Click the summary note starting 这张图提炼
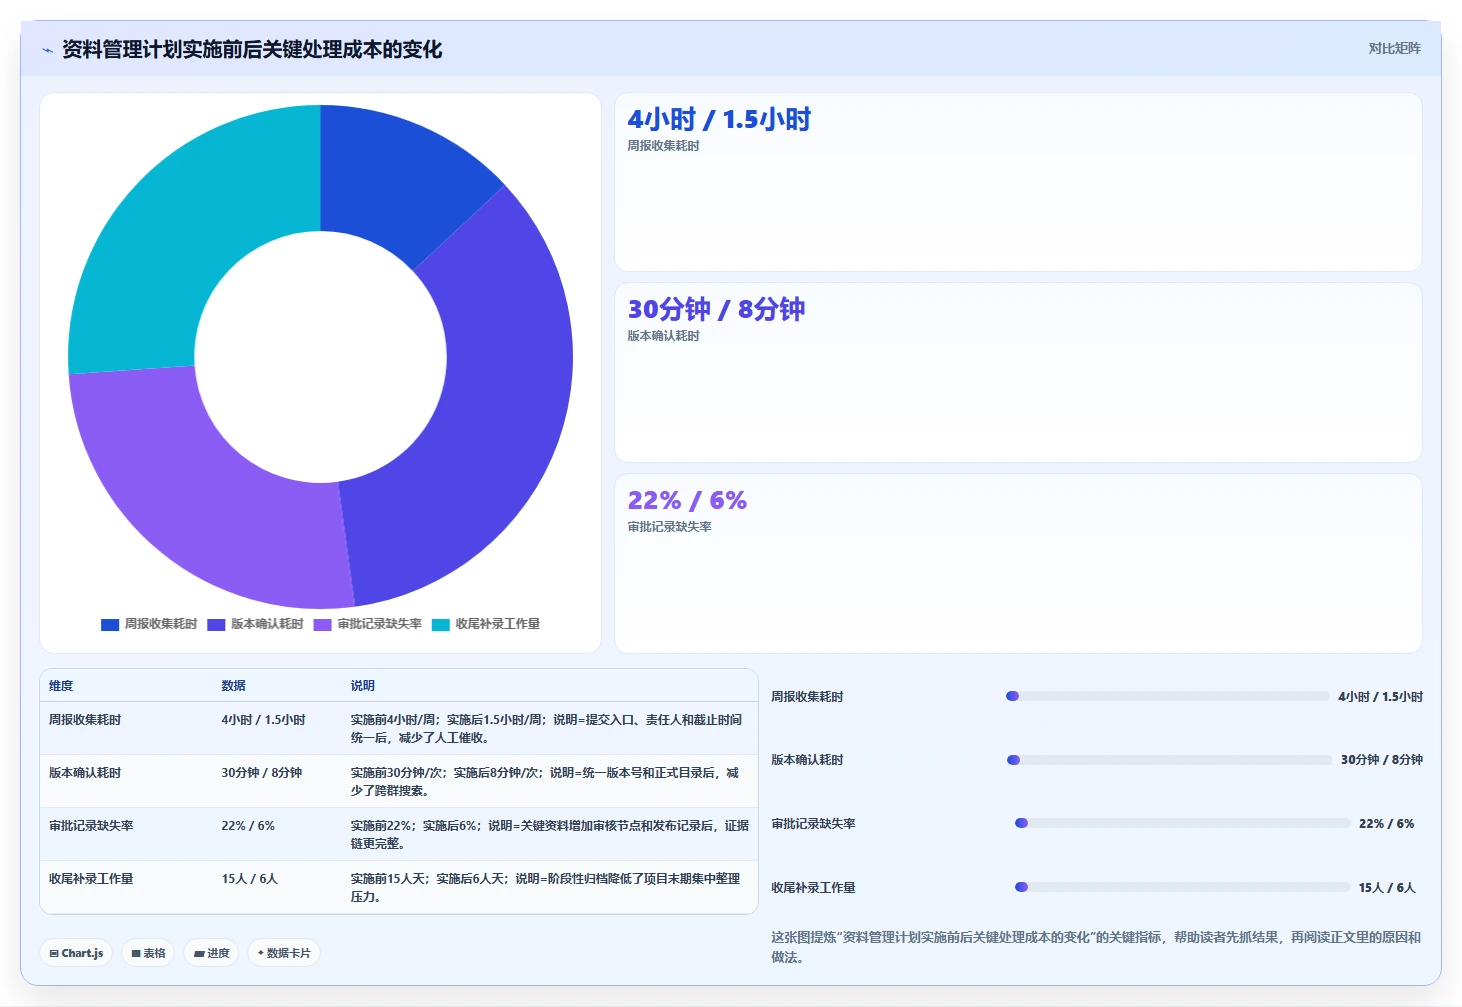Screen dimensions: 1462x1007 tap(1096, 947)
